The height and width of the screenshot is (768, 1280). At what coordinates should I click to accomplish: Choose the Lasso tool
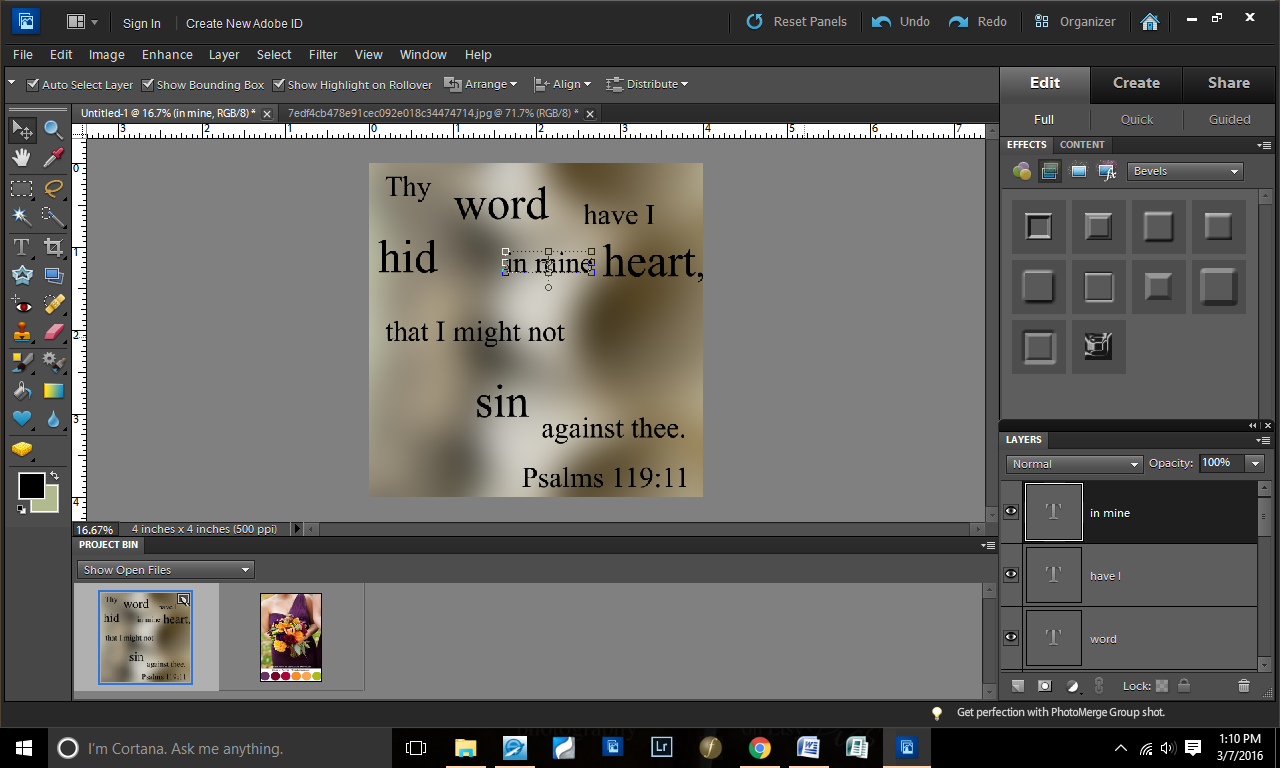[53, 187]
